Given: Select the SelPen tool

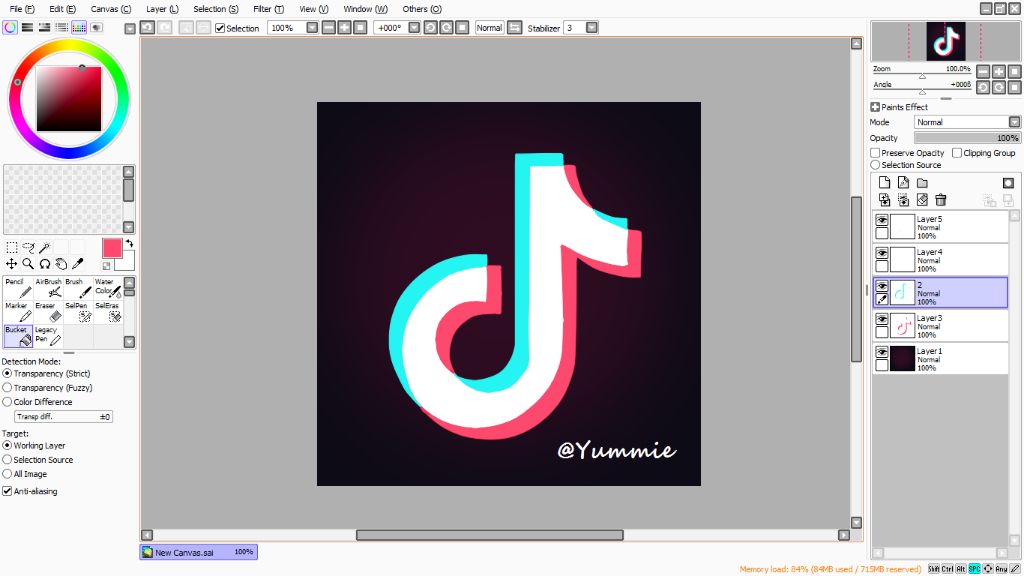Looking at the screenshot, I should pos(80,313).
